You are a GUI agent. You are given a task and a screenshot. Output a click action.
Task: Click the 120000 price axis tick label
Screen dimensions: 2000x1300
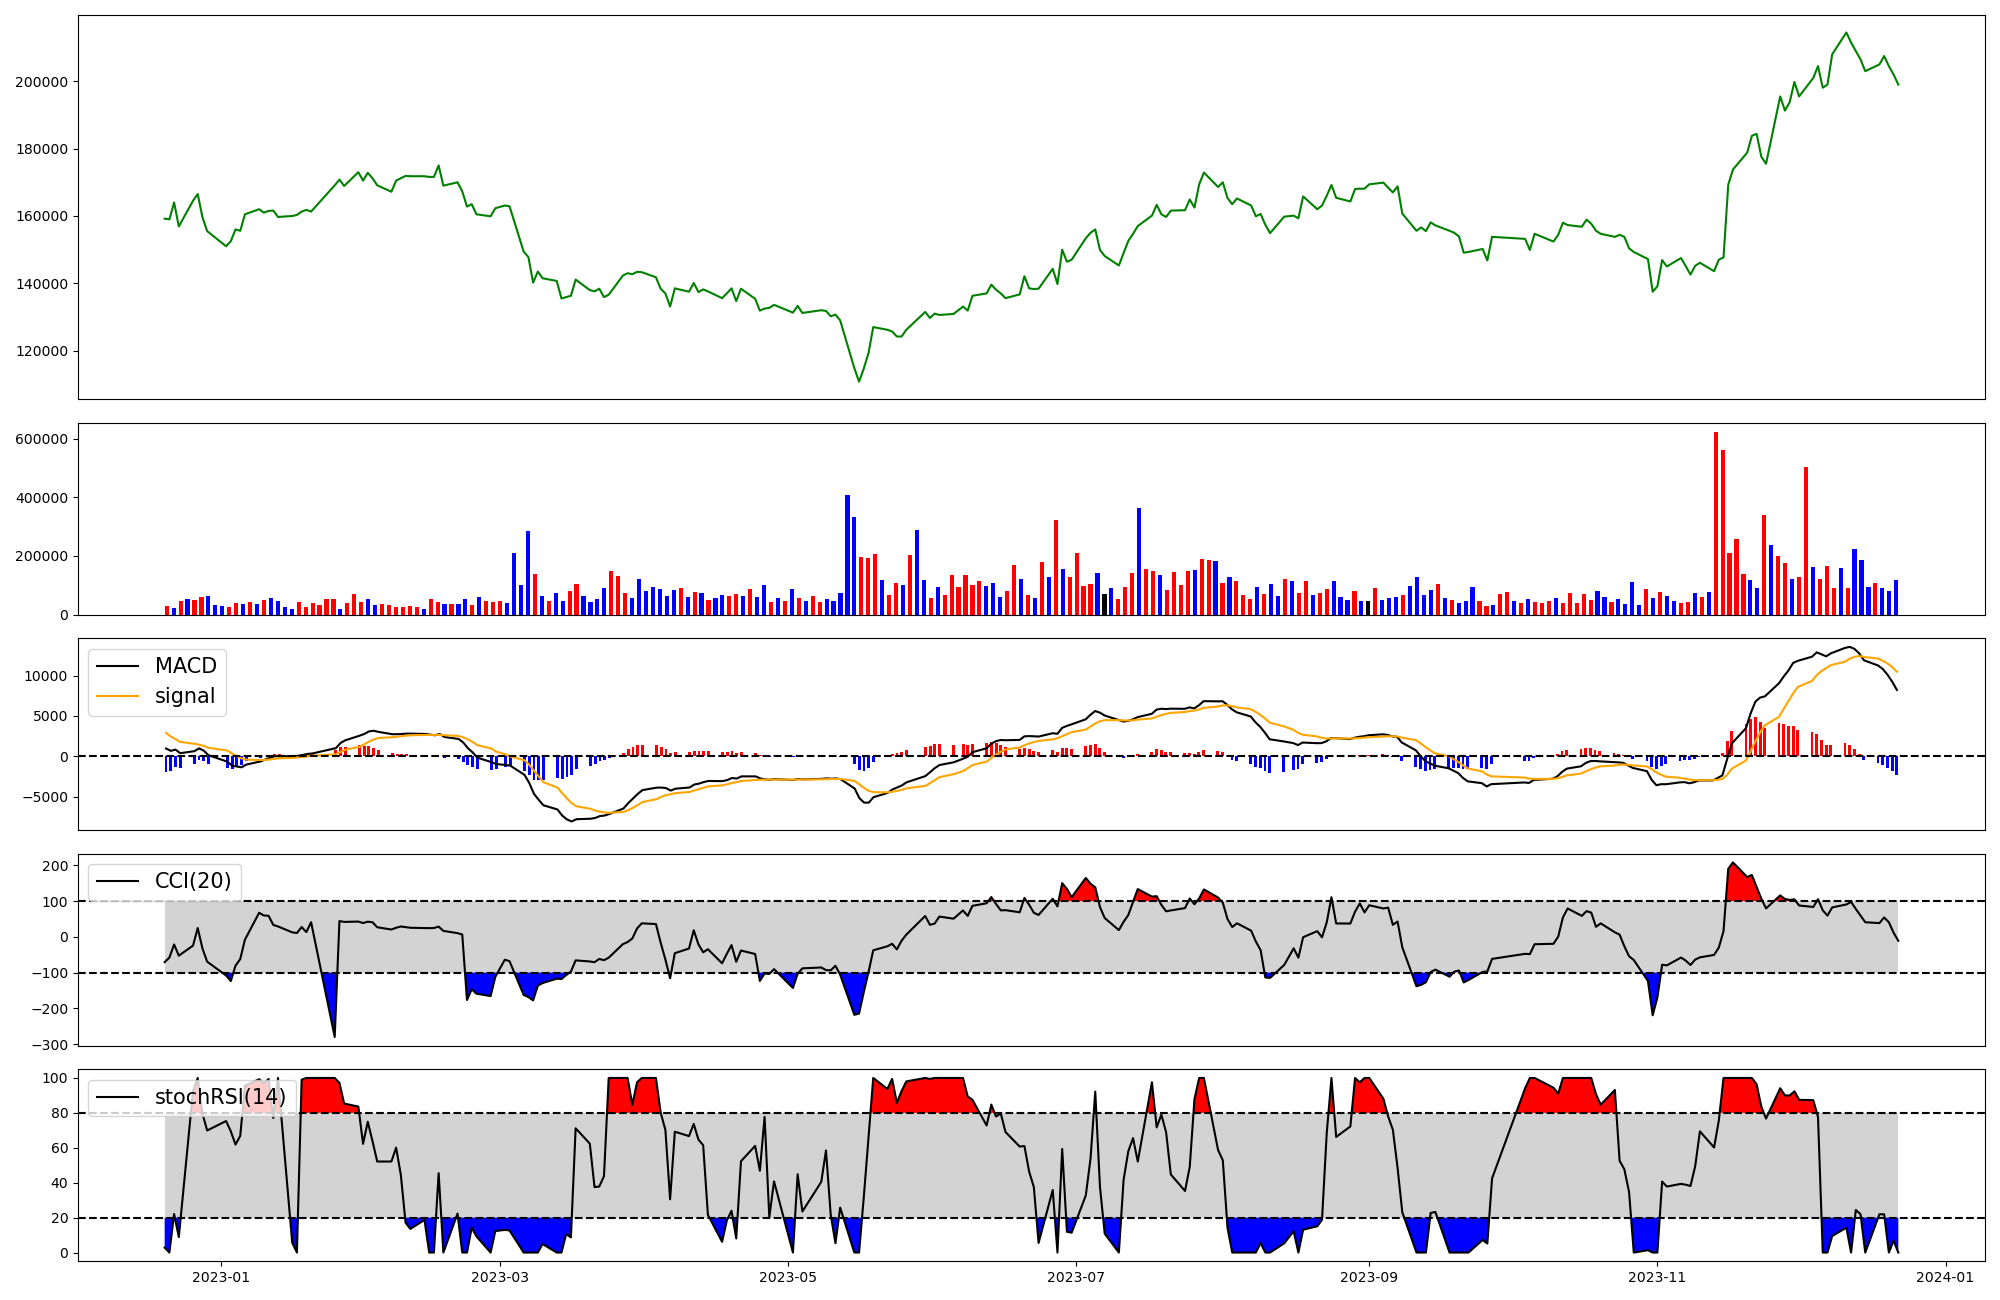[41, 351]
